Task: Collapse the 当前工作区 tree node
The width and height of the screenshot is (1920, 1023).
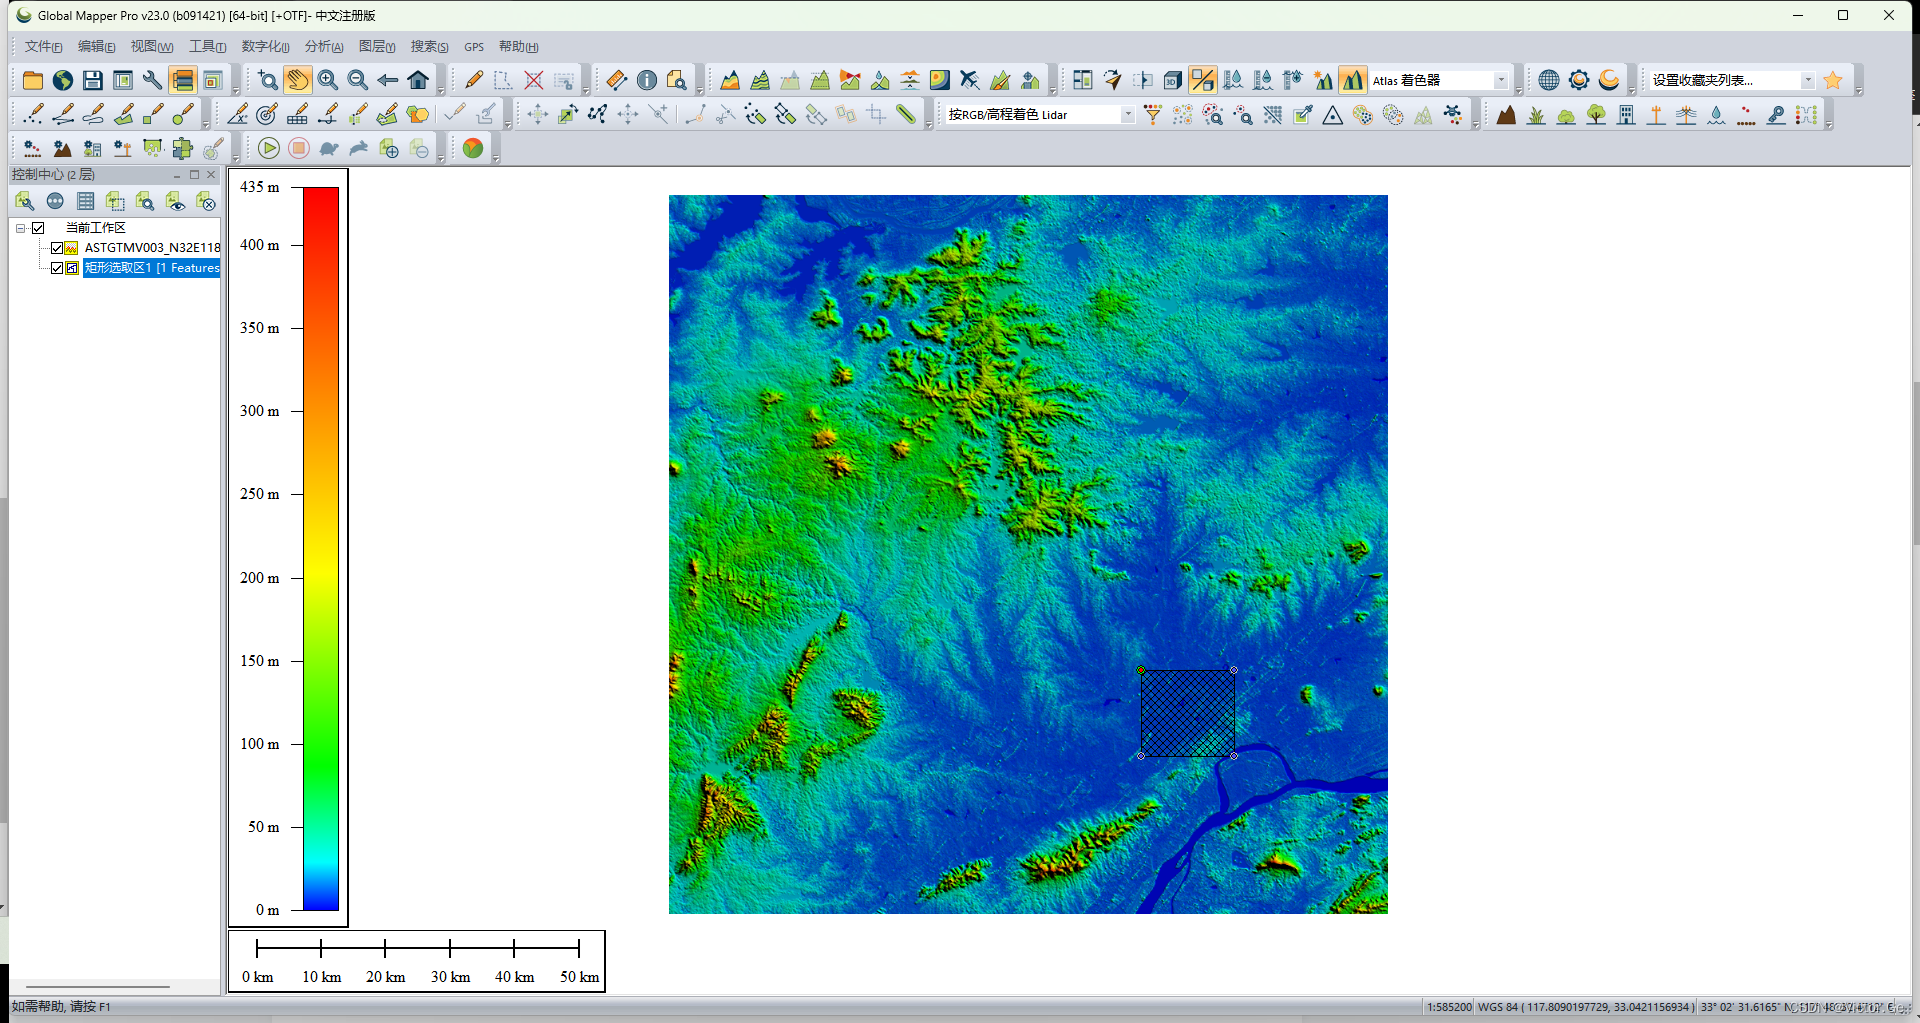Action: tap(20, 228)
